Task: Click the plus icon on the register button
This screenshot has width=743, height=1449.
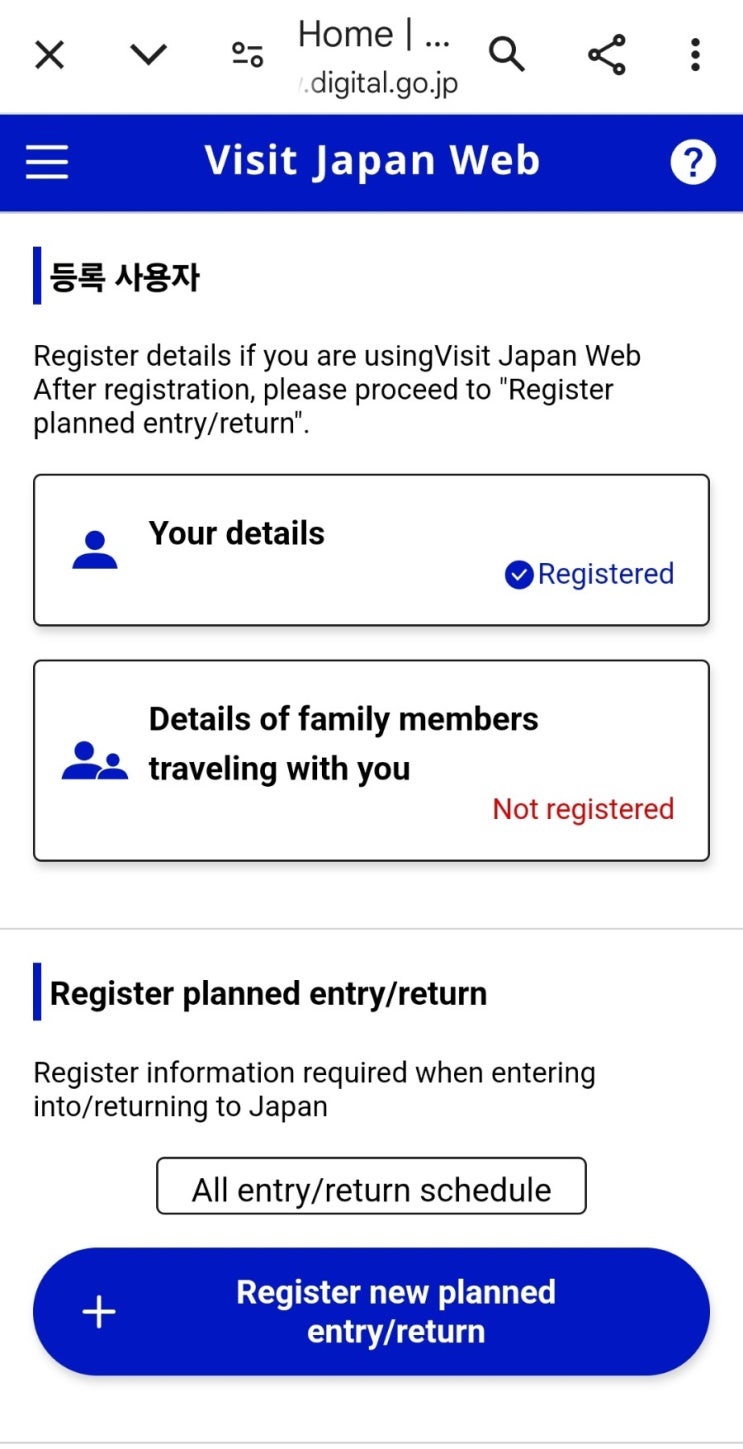Action: click(99, 1312)
